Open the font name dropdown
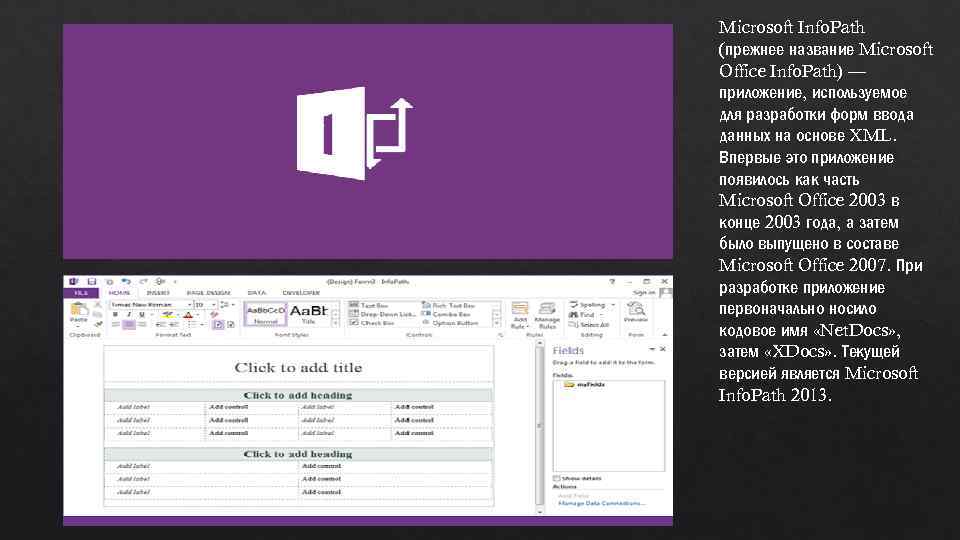960x540 pixels. tap(190, 304)
